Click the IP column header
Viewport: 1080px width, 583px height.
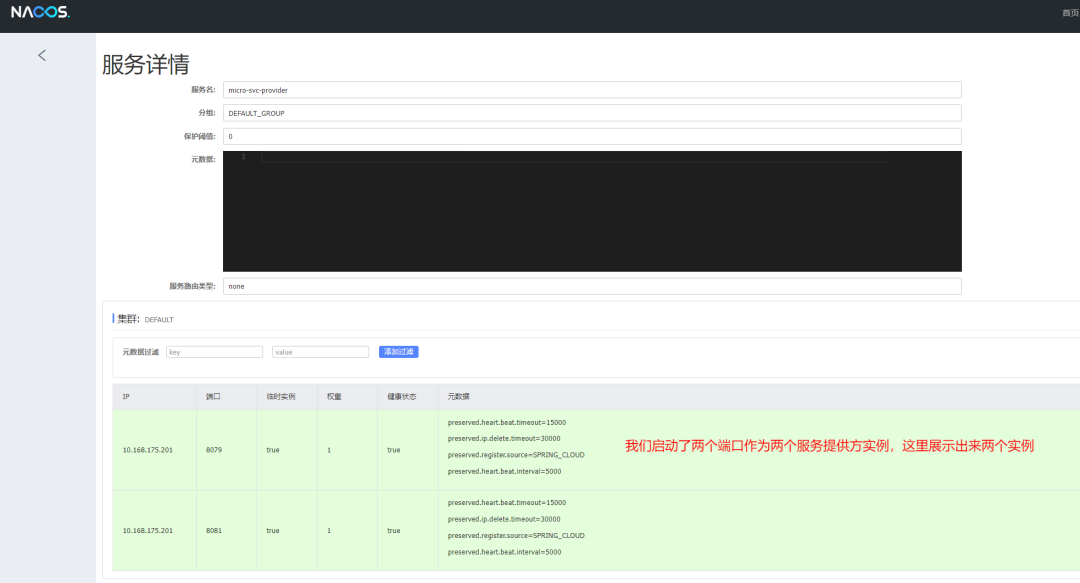point(127,397)
